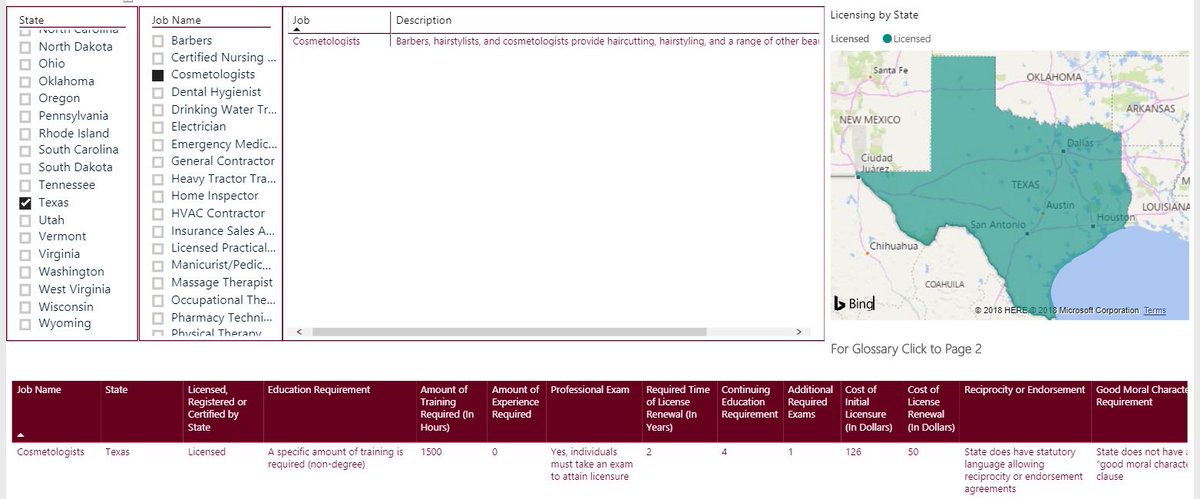Check the Drinking Water Tr... job checkbox
1200x499 pixels.
tap(158, 110)
